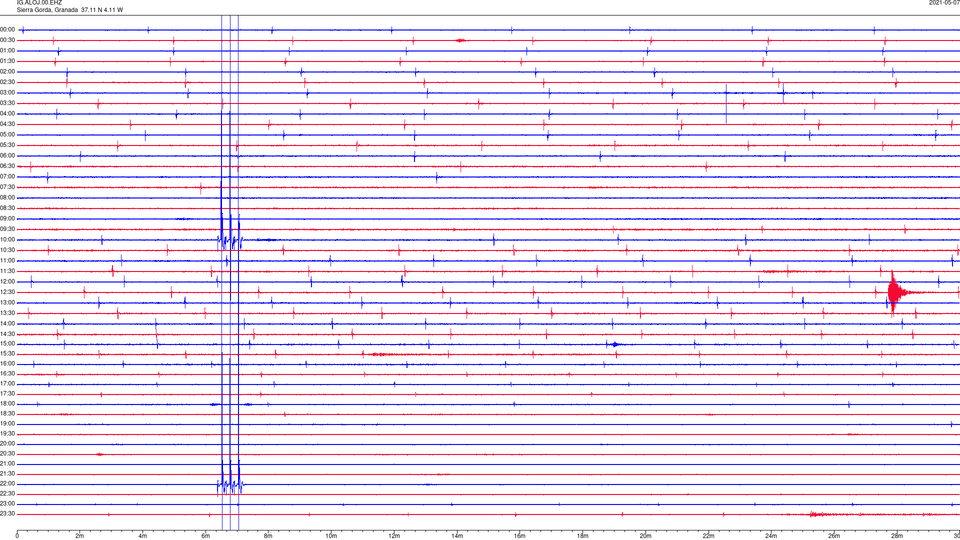
Task: Click the red tremor burst on the 23:30 trace
Action: pyautogui.click(x=818, y=514)
